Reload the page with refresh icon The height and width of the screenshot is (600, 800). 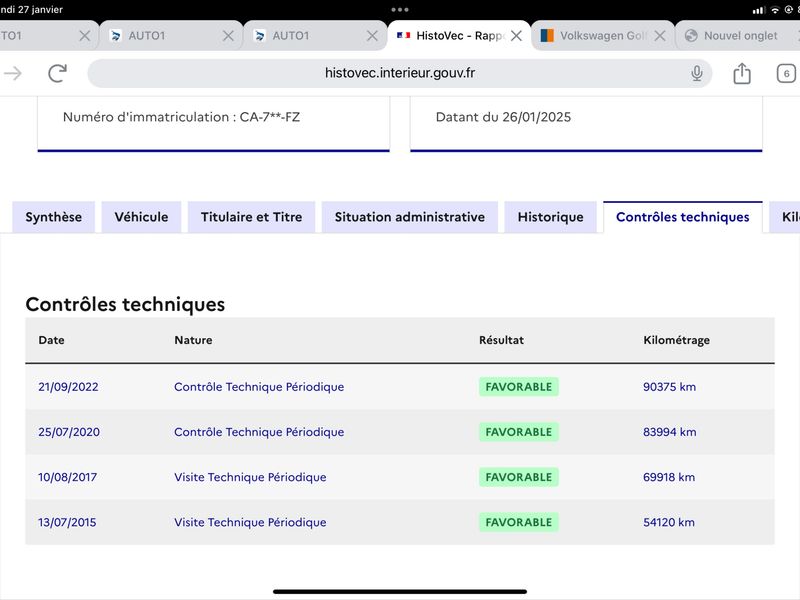point(57,73)
